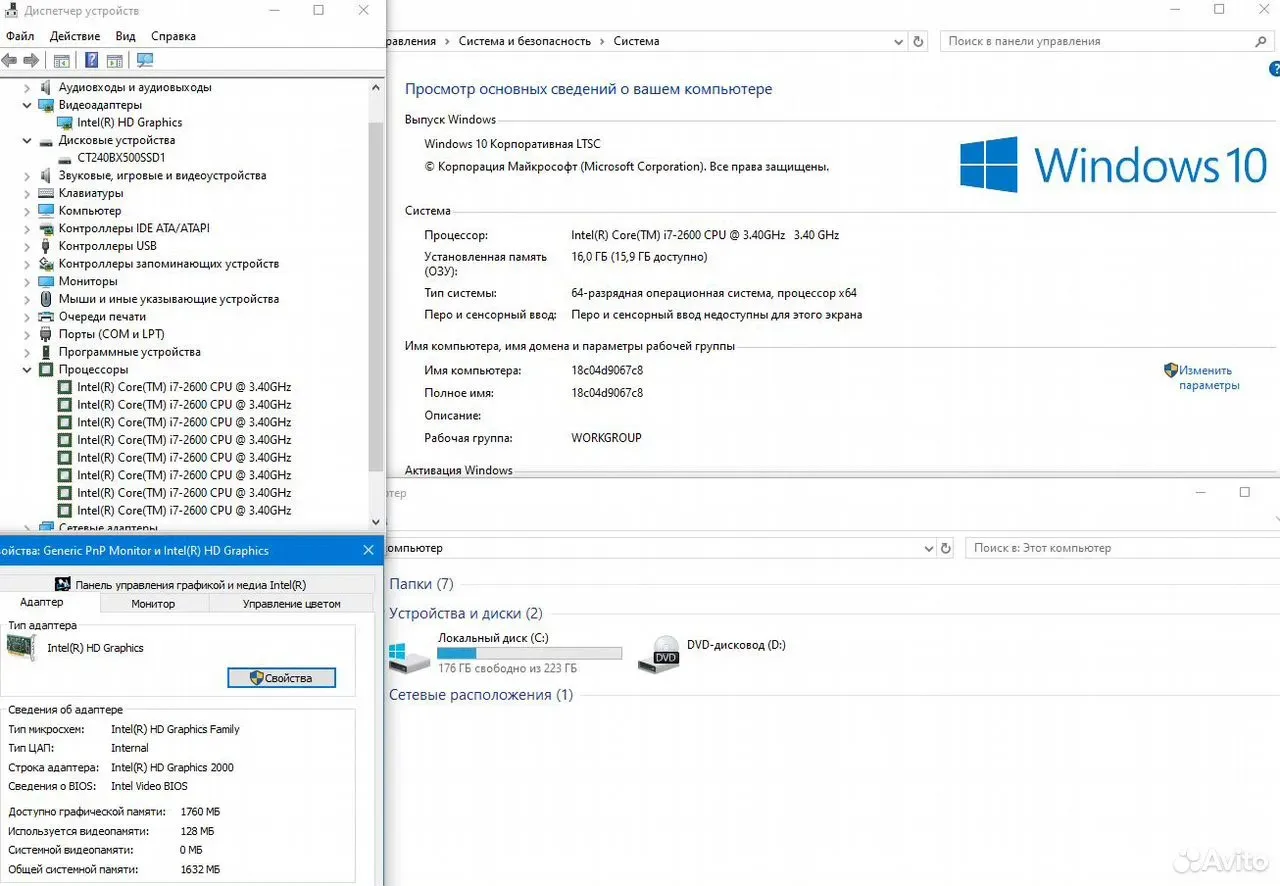
Task: Toggle action pane toolbar icon
Action: 115,61
